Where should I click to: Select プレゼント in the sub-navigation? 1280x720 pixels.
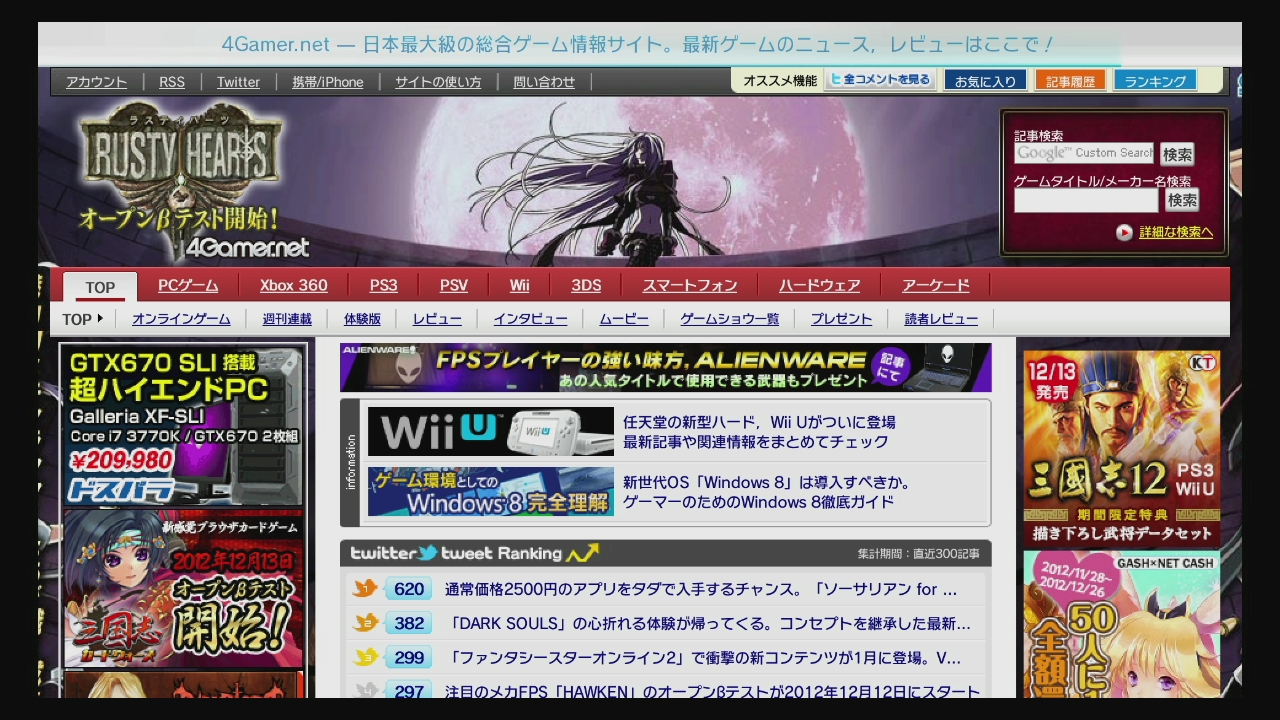[841, 319]
